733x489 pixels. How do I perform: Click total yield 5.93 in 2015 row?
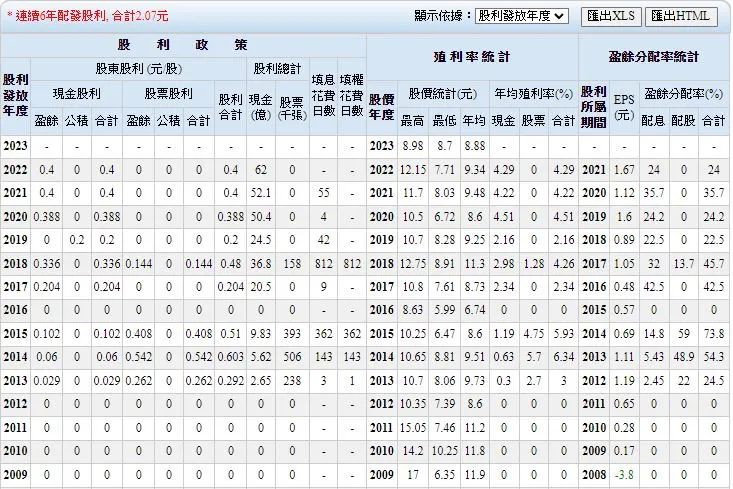[x=564, y=333]
